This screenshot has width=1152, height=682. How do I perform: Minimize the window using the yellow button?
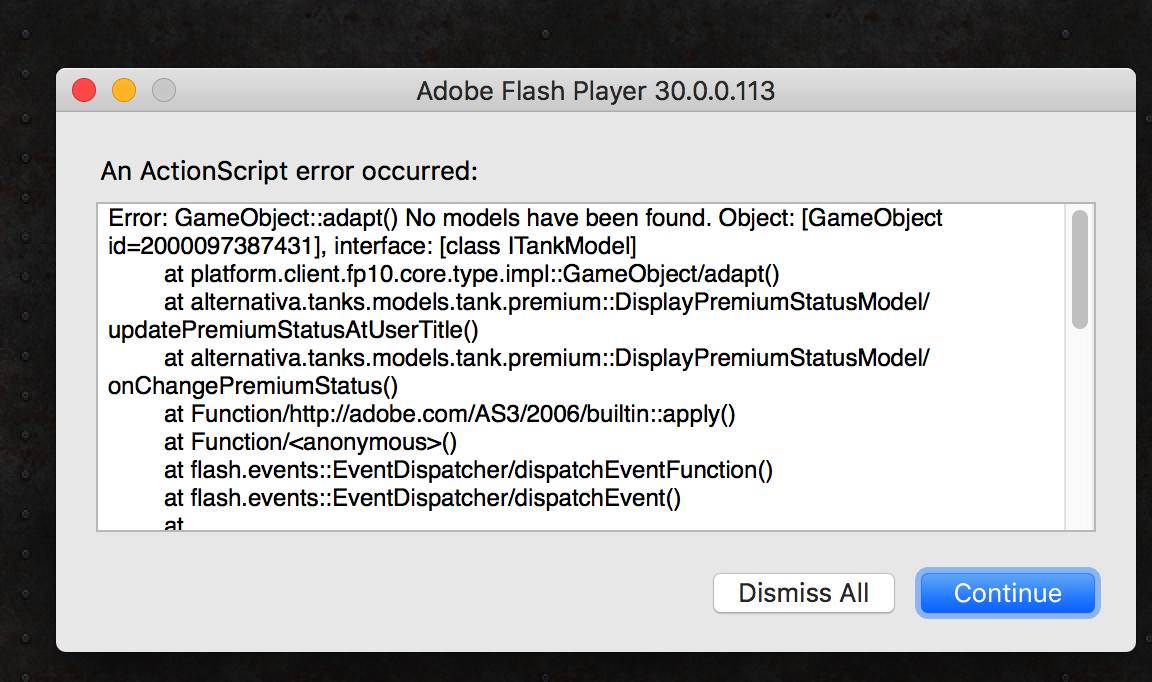coord(124,91)
